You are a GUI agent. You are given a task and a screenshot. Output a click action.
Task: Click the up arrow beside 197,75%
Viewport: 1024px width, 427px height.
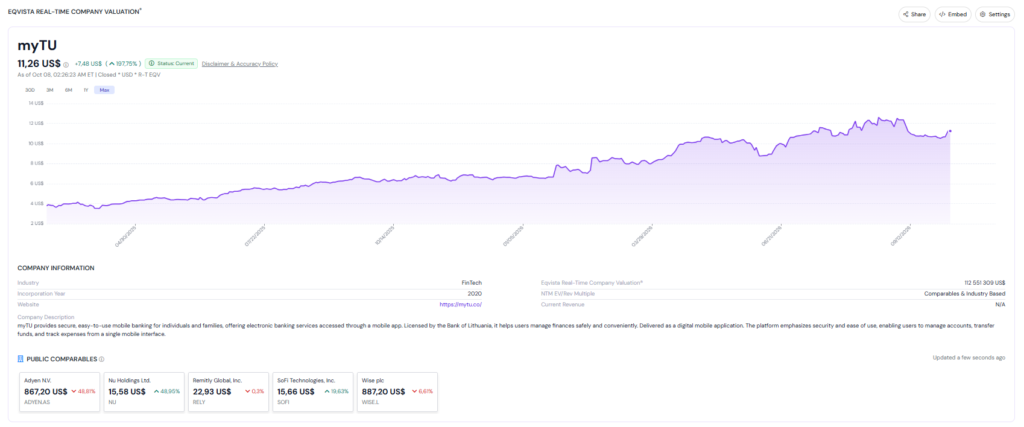click(112, 64)
